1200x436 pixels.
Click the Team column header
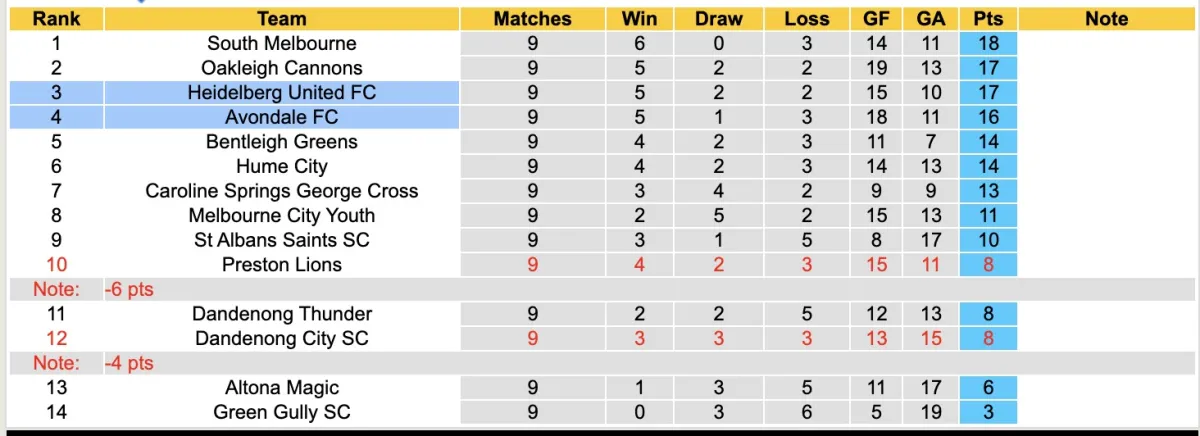click(281, 19)
